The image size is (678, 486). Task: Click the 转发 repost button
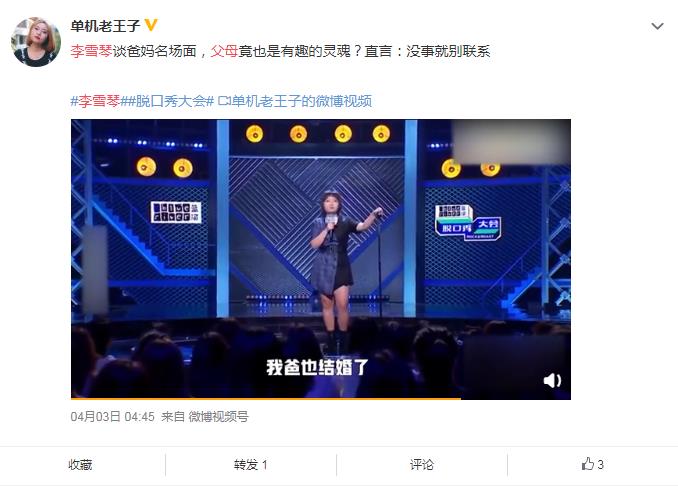(x=250, y=465)
